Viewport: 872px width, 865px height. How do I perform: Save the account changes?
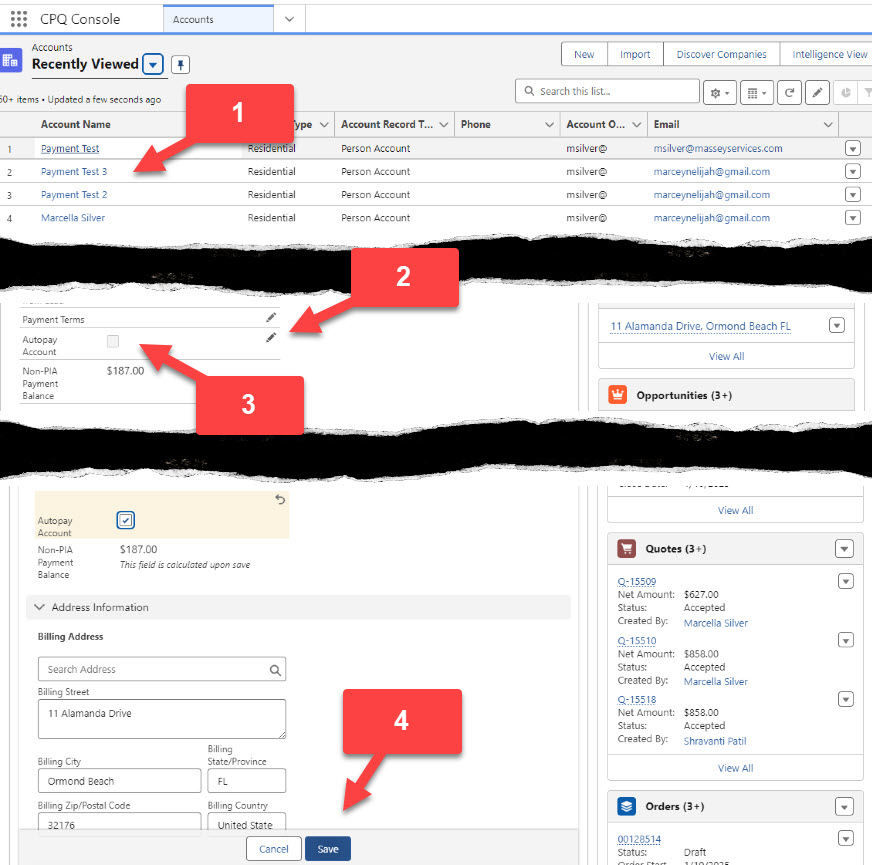click(x=328, y=849)
